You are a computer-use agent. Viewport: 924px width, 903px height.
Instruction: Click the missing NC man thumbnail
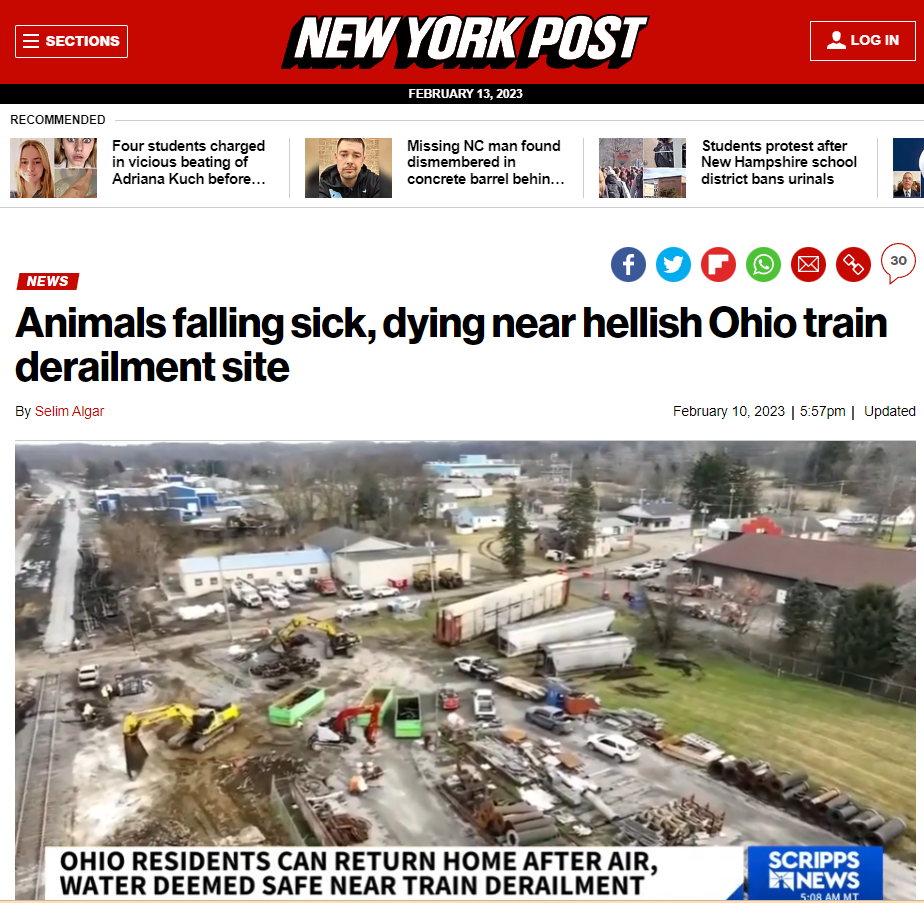pyautogui.click(x=348, y=168)
